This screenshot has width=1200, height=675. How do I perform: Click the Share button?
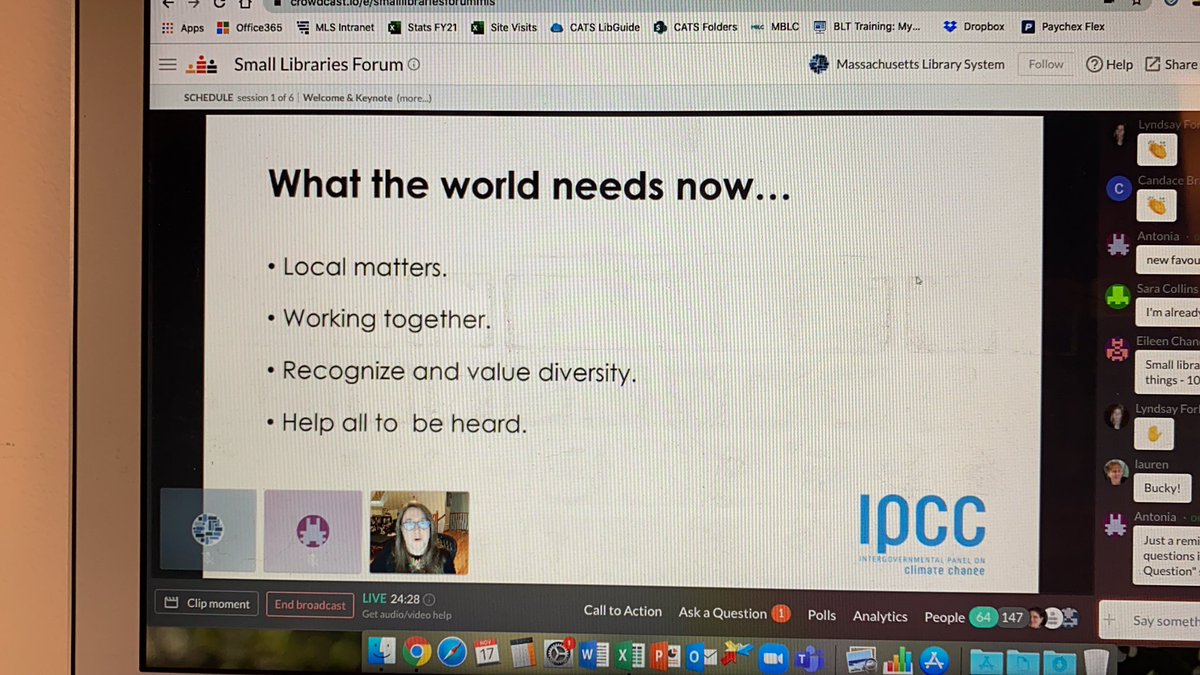click(1171, 64)
